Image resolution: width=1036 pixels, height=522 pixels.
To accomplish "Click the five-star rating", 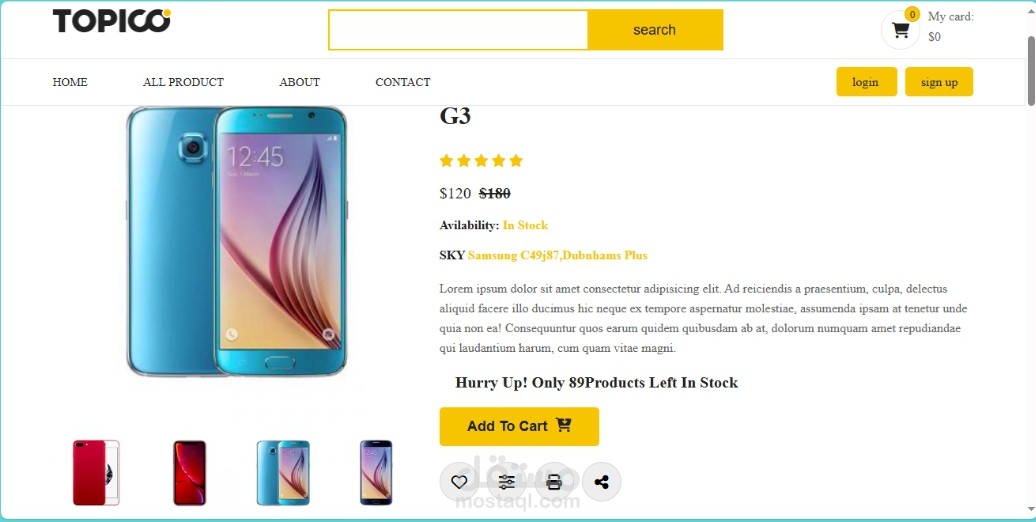I will [x=481, y=161].
